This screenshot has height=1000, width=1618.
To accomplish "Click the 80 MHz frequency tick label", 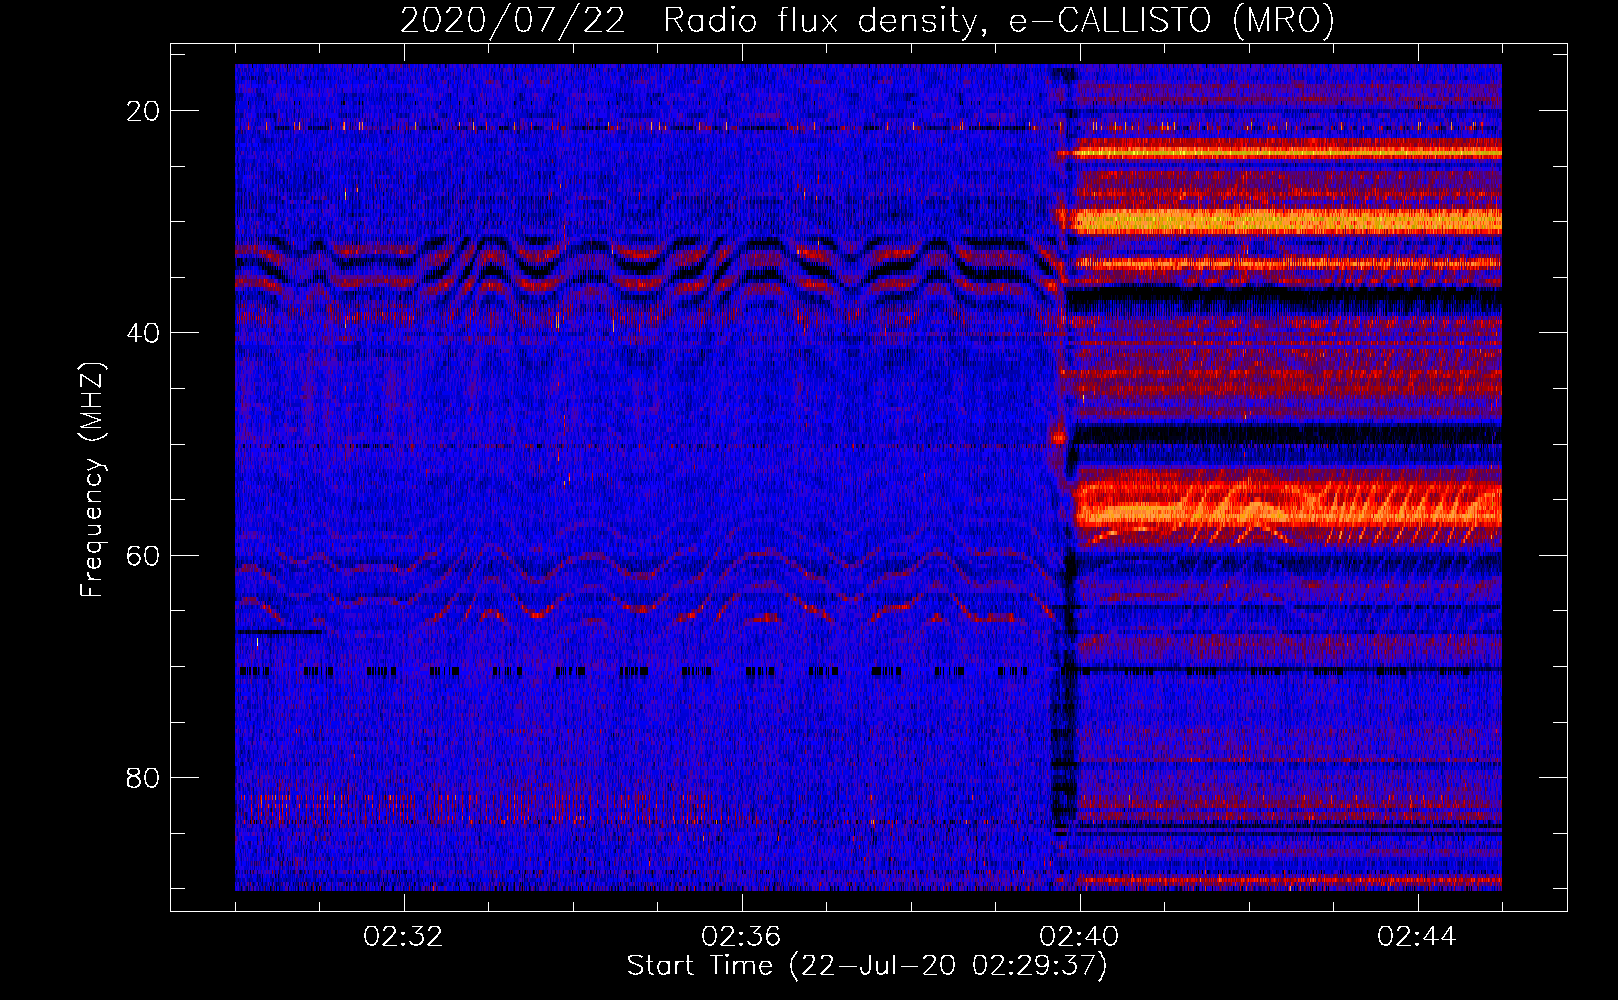I will [144, 778].
